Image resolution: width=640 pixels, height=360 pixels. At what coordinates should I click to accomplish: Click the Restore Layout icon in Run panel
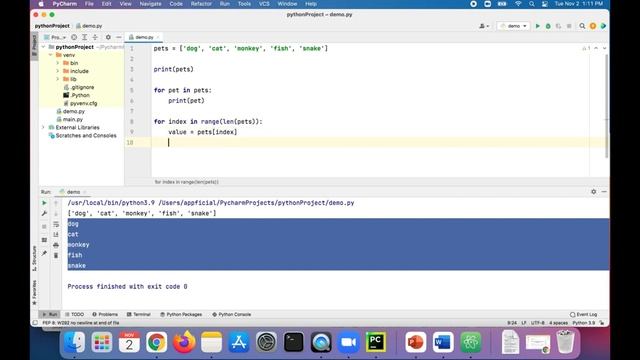pyautogui.click(x=44, y=240)
